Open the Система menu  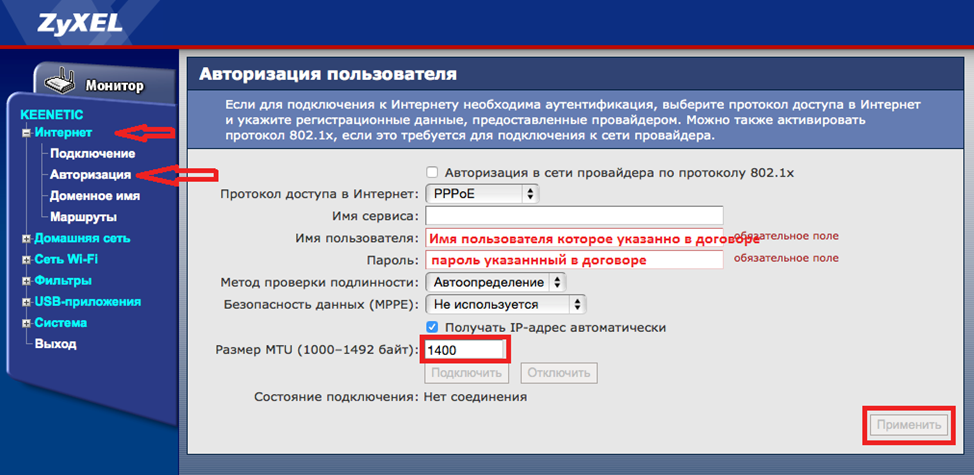pos(61,323)
